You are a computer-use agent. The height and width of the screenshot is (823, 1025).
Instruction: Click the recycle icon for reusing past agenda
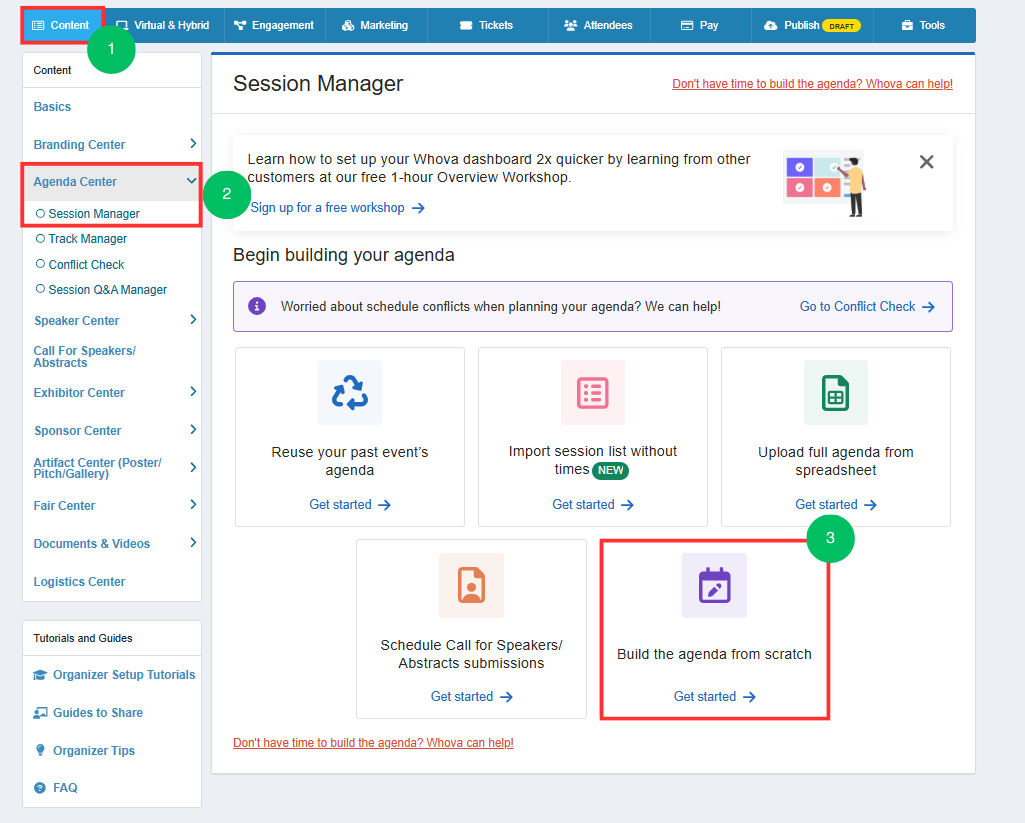pos(350,392)
